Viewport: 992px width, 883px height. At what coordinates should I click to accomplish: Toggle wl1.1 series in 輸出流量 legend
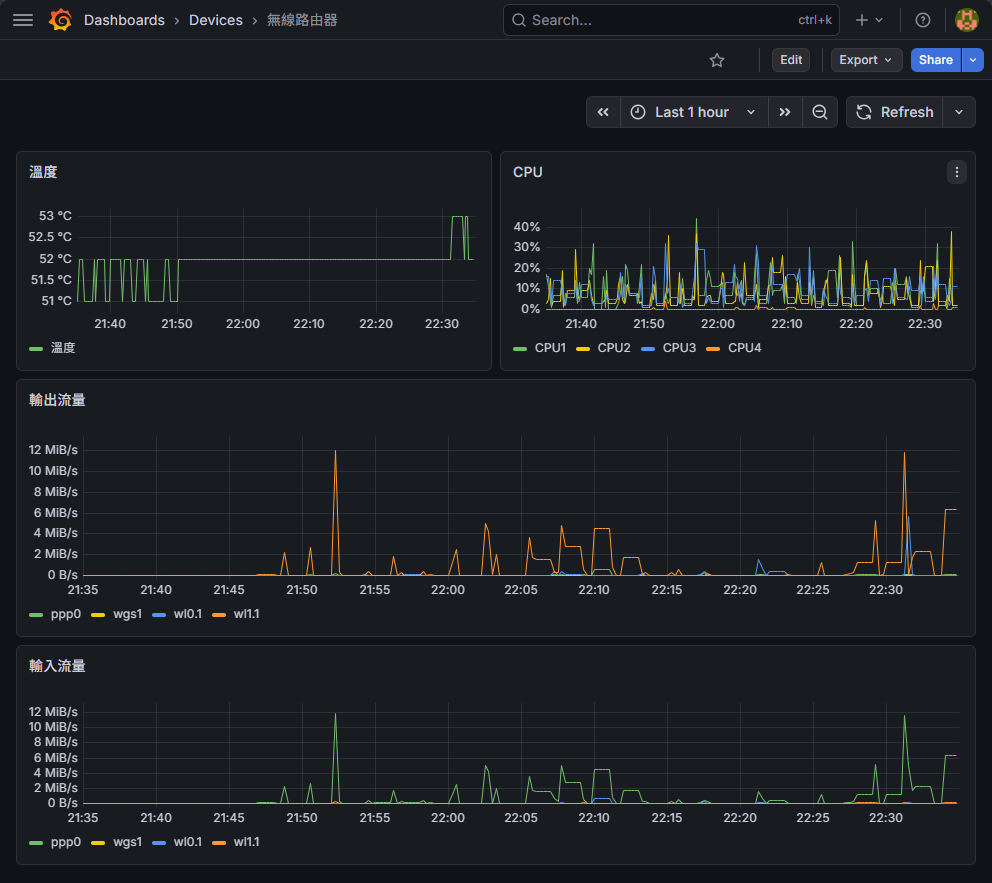coord(246,614)
